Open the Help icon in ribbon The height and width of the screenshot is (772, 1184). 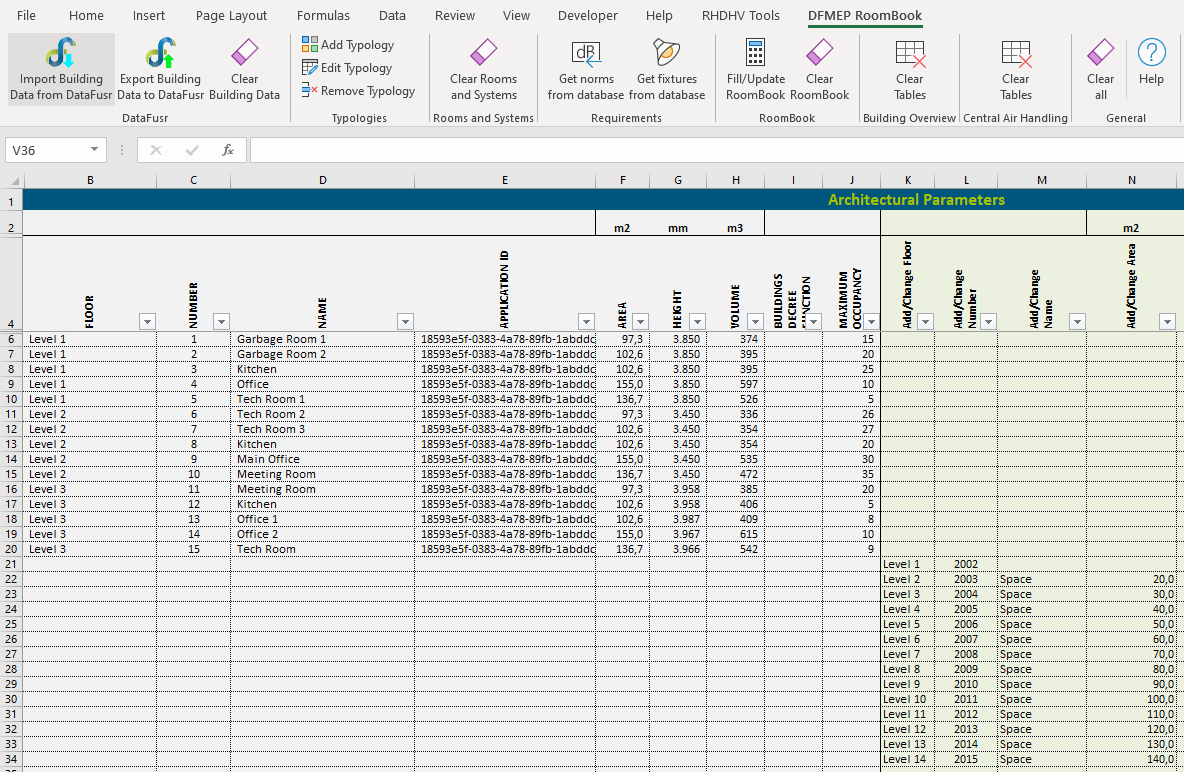pos(1151,54)
